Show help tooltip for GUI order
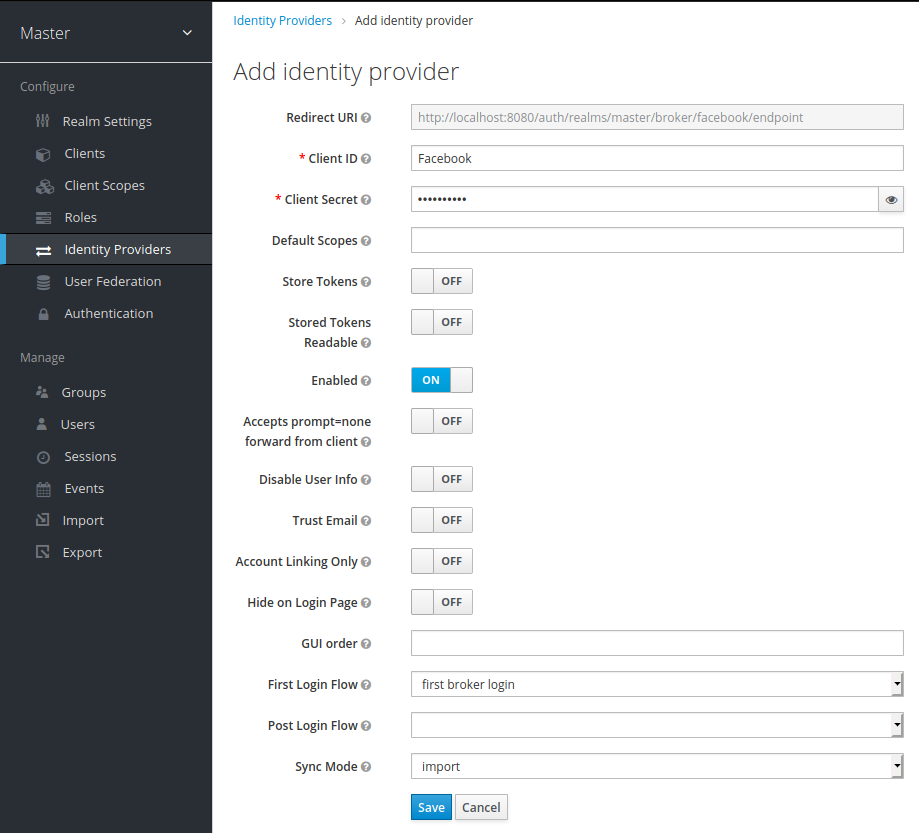Viewport: 919px width, 833px height. pyautogui.click(x=366, y=644)
